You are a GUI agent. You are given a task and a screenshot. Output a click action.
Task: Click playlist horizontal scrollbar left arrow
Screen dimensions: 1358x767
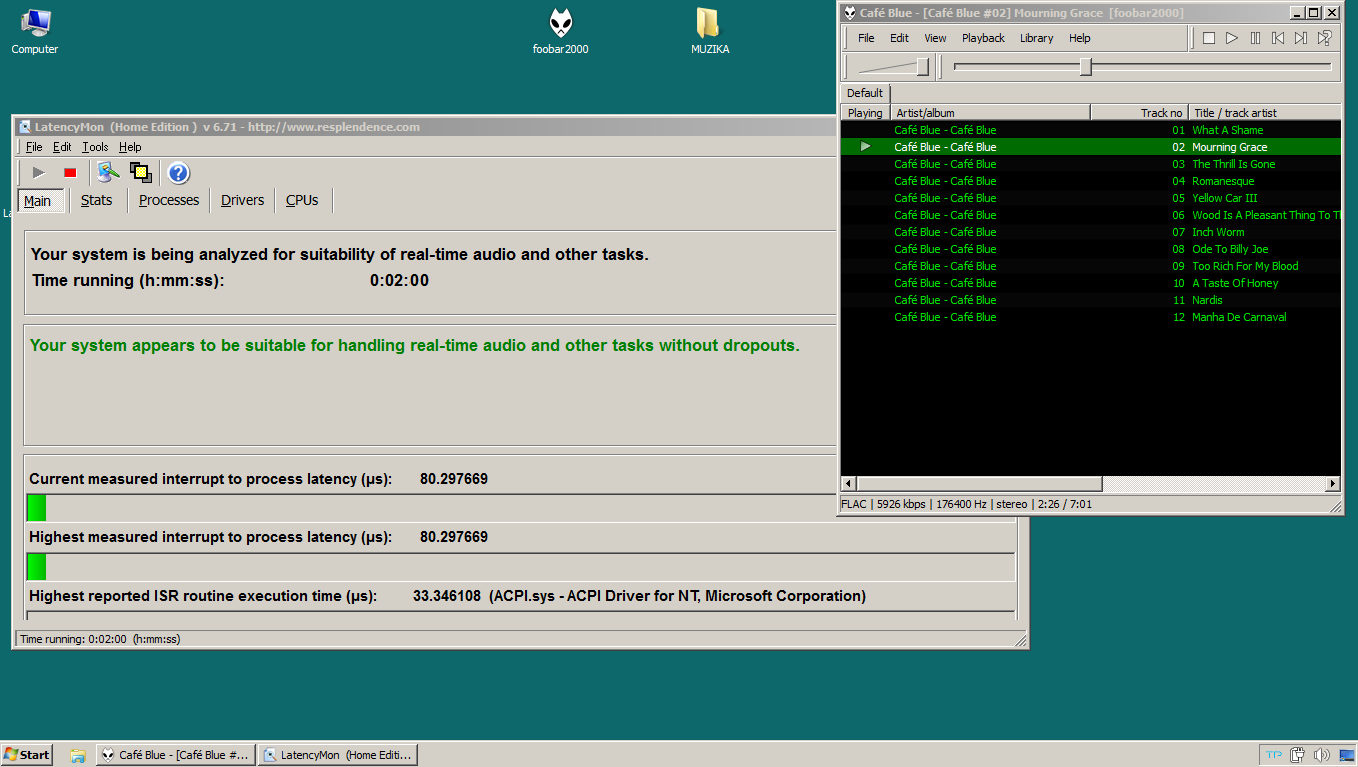point(849,484)
